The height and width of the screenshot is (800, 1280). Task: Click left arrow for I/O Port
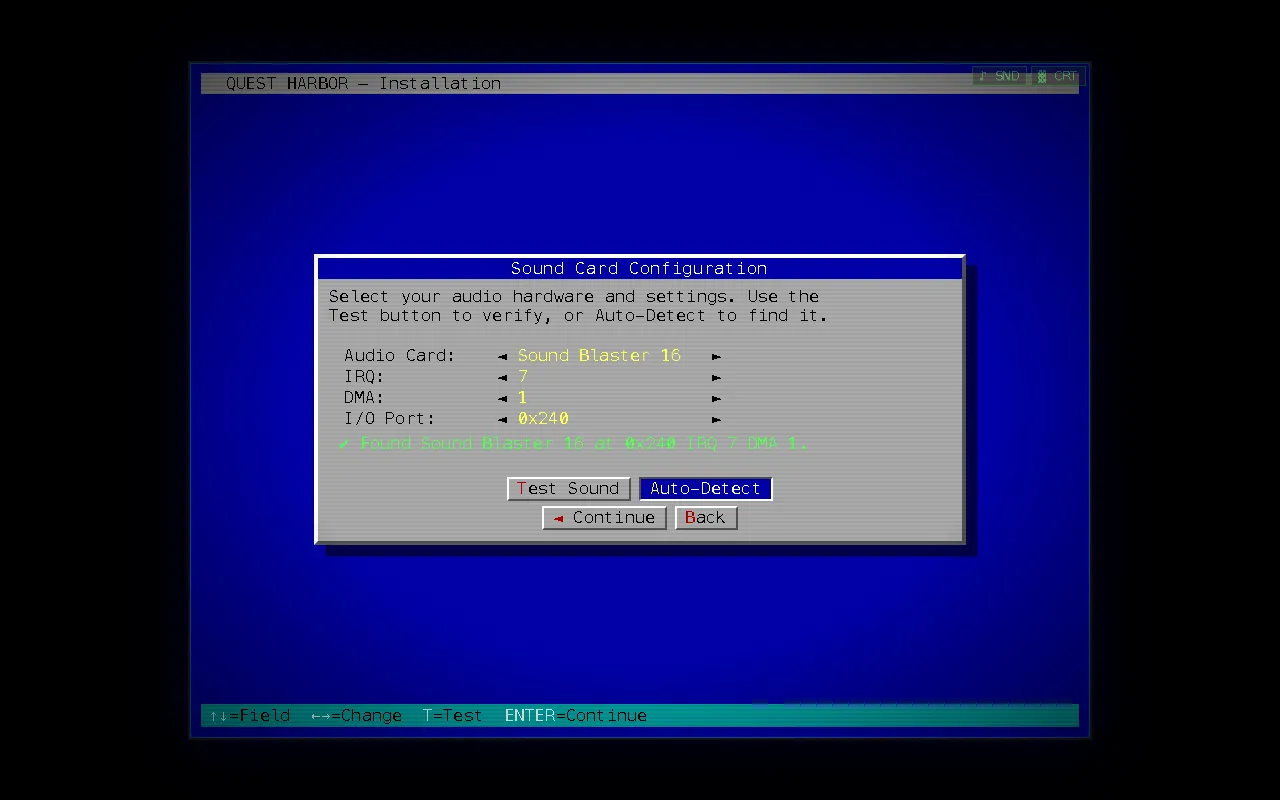[x=502, y=419]
